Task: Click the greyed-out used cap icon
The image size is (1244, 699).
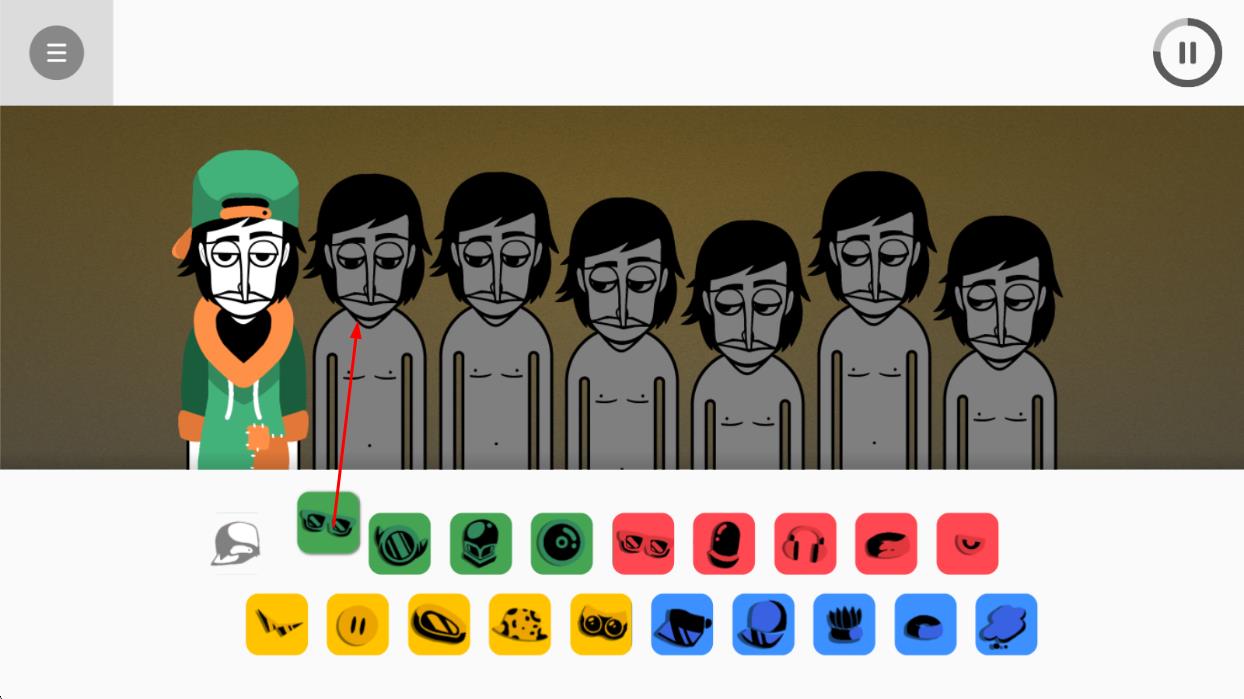Action: pyautogui.click(x=236, y=544)
